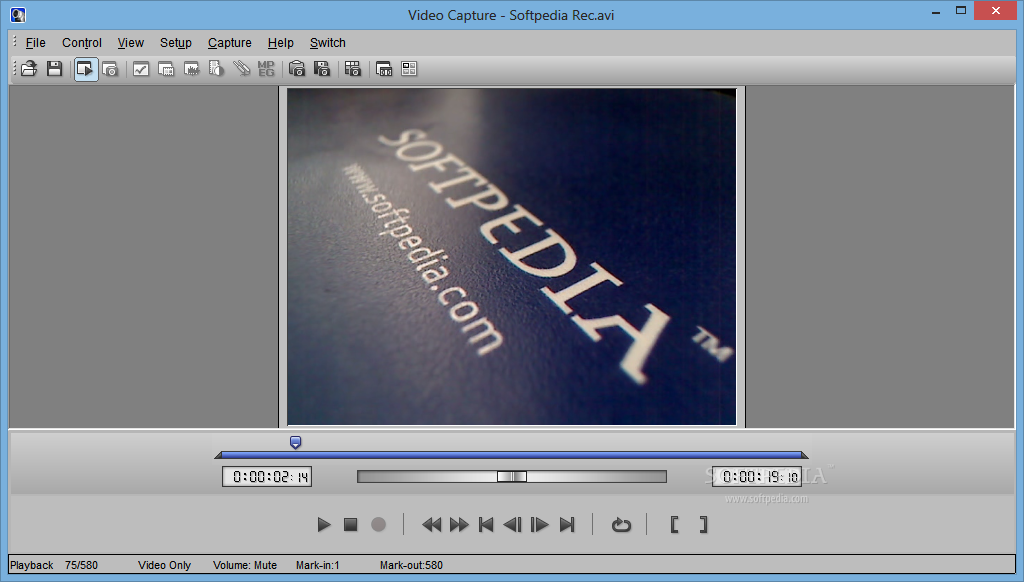This screenshot has height=582, width=1024.
Task: Click the round Record button
Action: click(378, 525)
